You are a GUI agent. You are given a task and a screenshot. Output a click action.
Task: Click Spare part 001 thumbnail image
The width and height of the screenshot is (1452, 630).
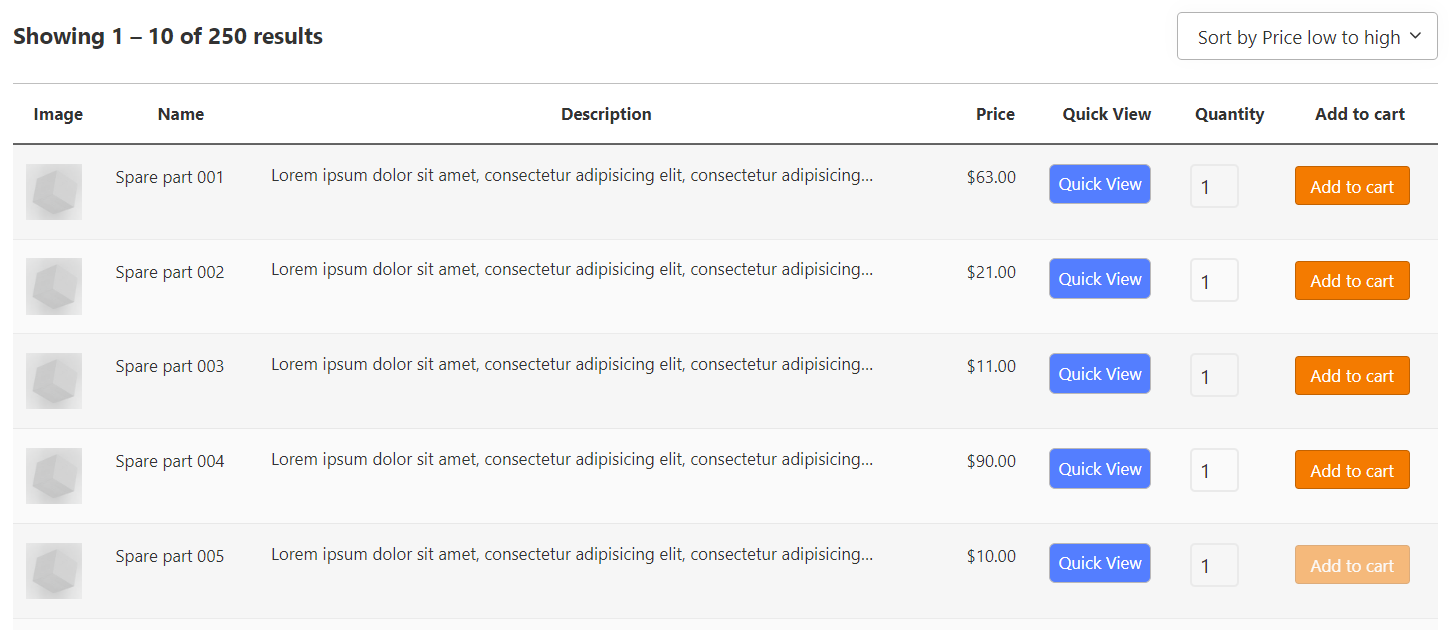tap(54, 192)
